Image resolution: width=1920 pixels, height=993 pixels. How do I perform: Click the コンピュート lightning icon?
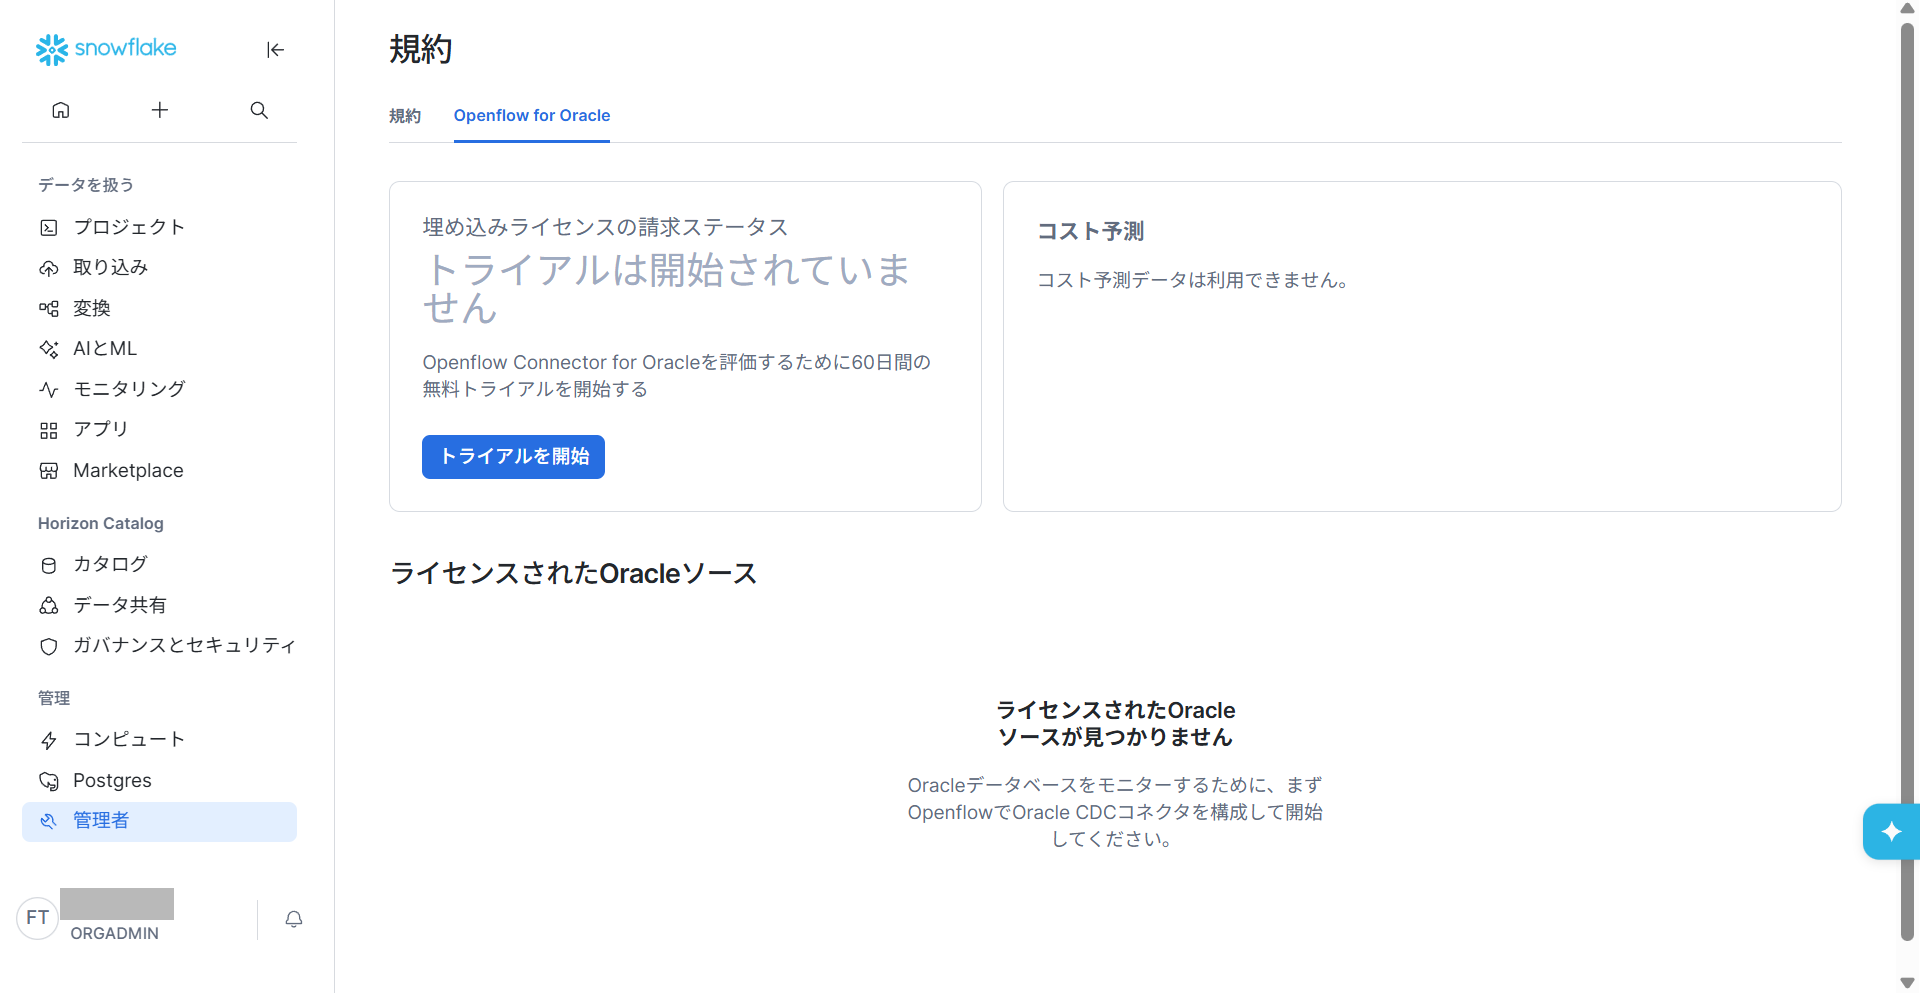click(49, 740)
